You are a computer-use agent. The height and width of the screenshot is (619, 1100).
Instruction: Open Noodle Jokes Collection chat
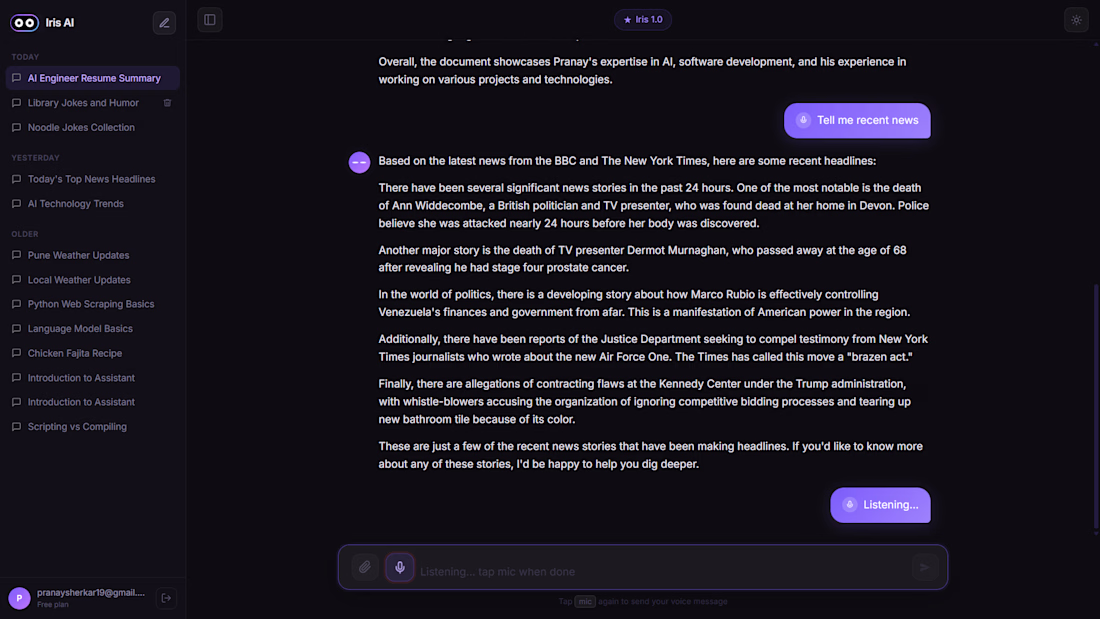pyautogui.click(x=93, y=127)
